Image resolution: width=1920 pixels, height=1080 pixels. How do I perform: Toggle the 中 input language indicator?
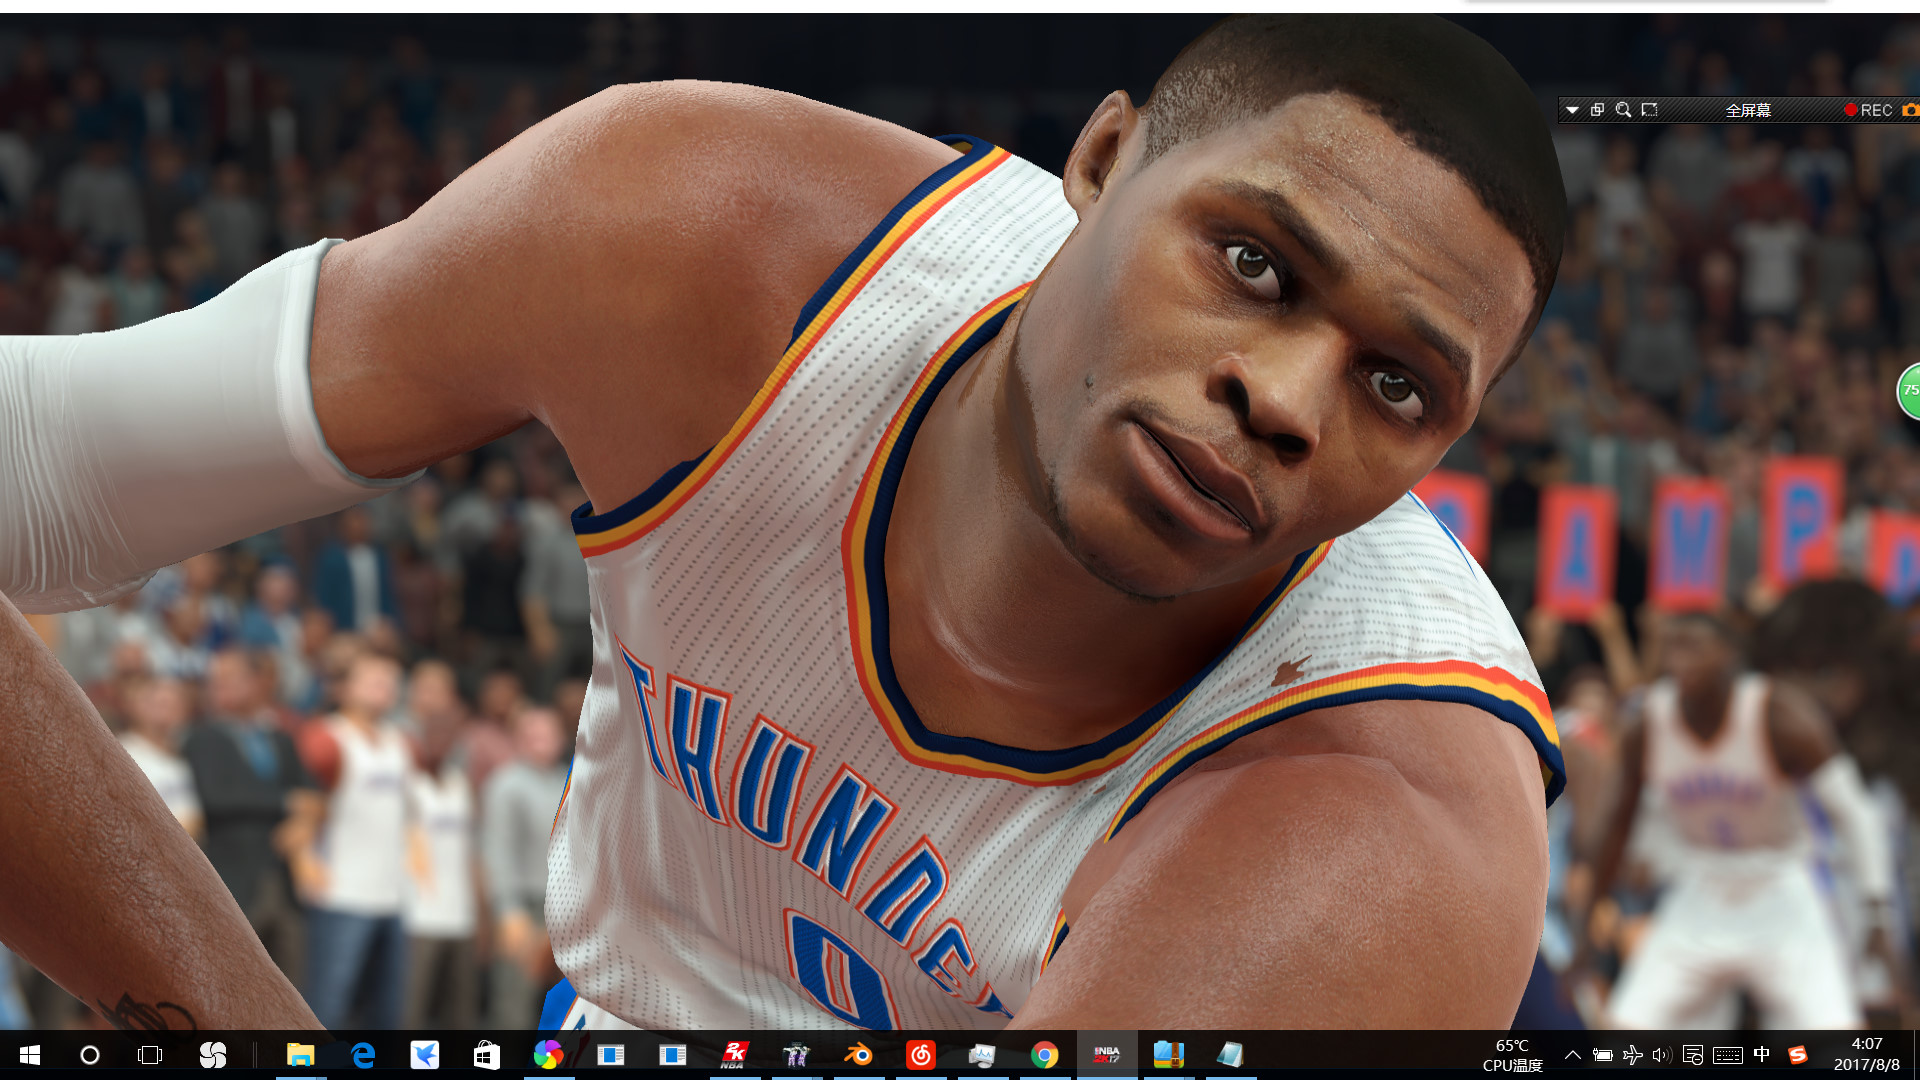click(1762, 1055)
